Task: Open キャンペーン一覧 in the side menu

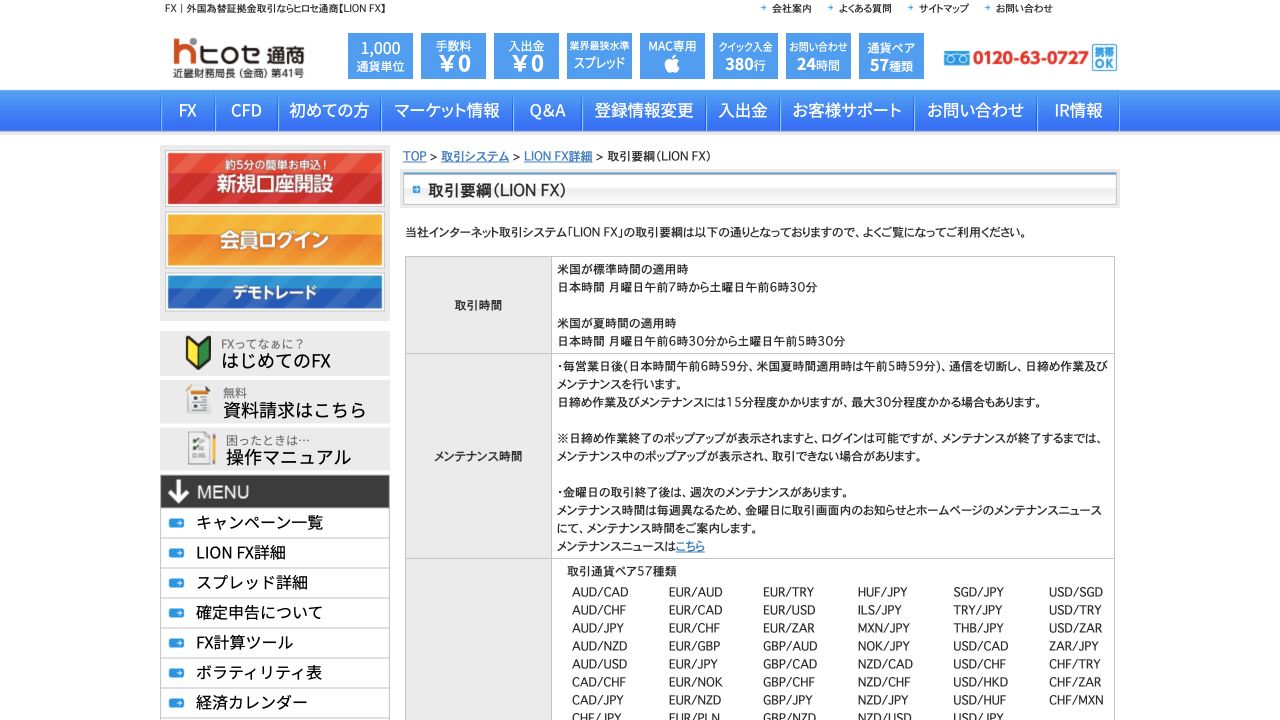Action: click(x=275, y=523)
